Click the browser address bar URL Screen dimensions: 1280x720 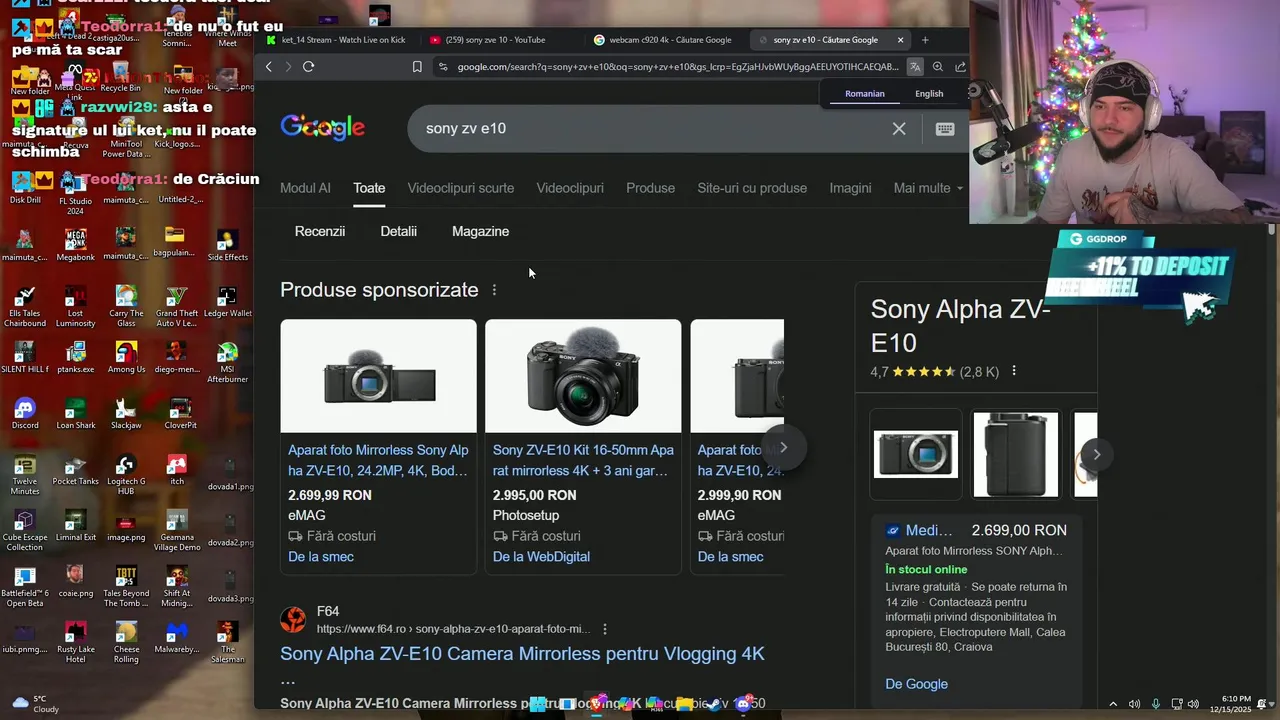677,67
